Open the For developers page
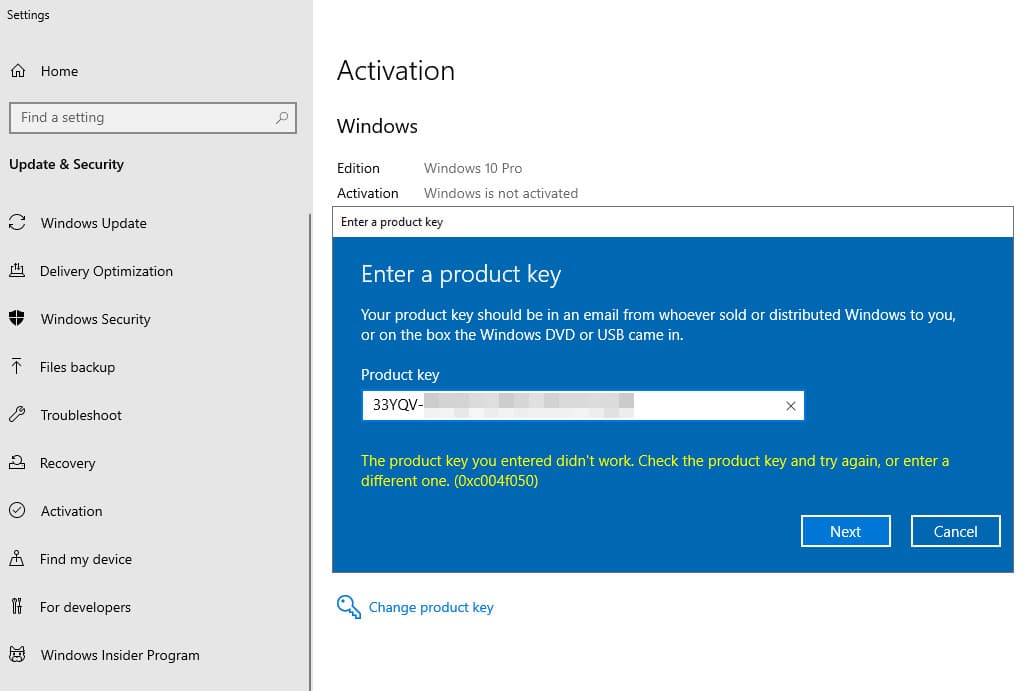The width and height of the screenshot is (1024, 691). 85,607
